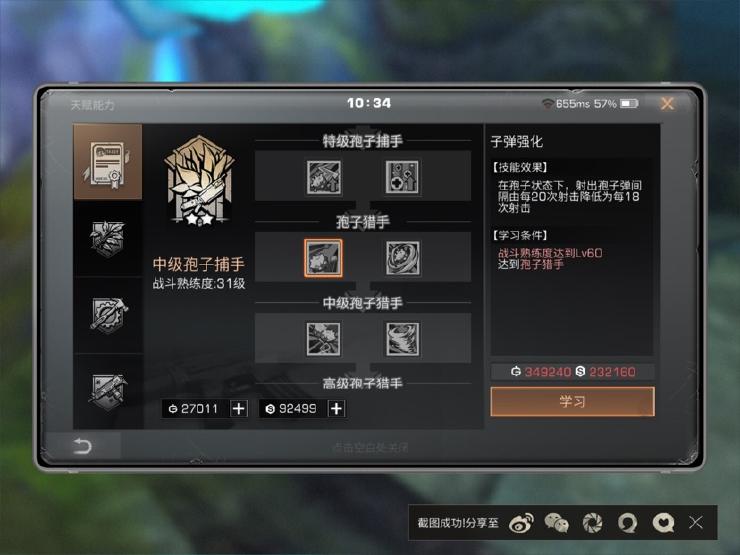Dismiss the 截图成功 share bar
Image resolution: width=740 pixels, height=555 pixels.
pos(696,522)
